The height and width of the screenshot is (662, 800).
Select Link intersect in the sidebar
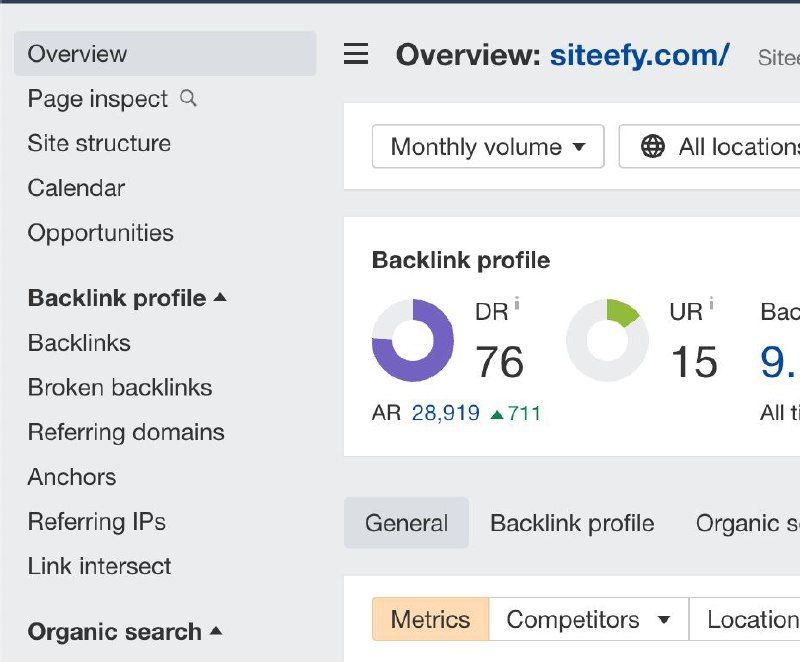click(99, 566)
